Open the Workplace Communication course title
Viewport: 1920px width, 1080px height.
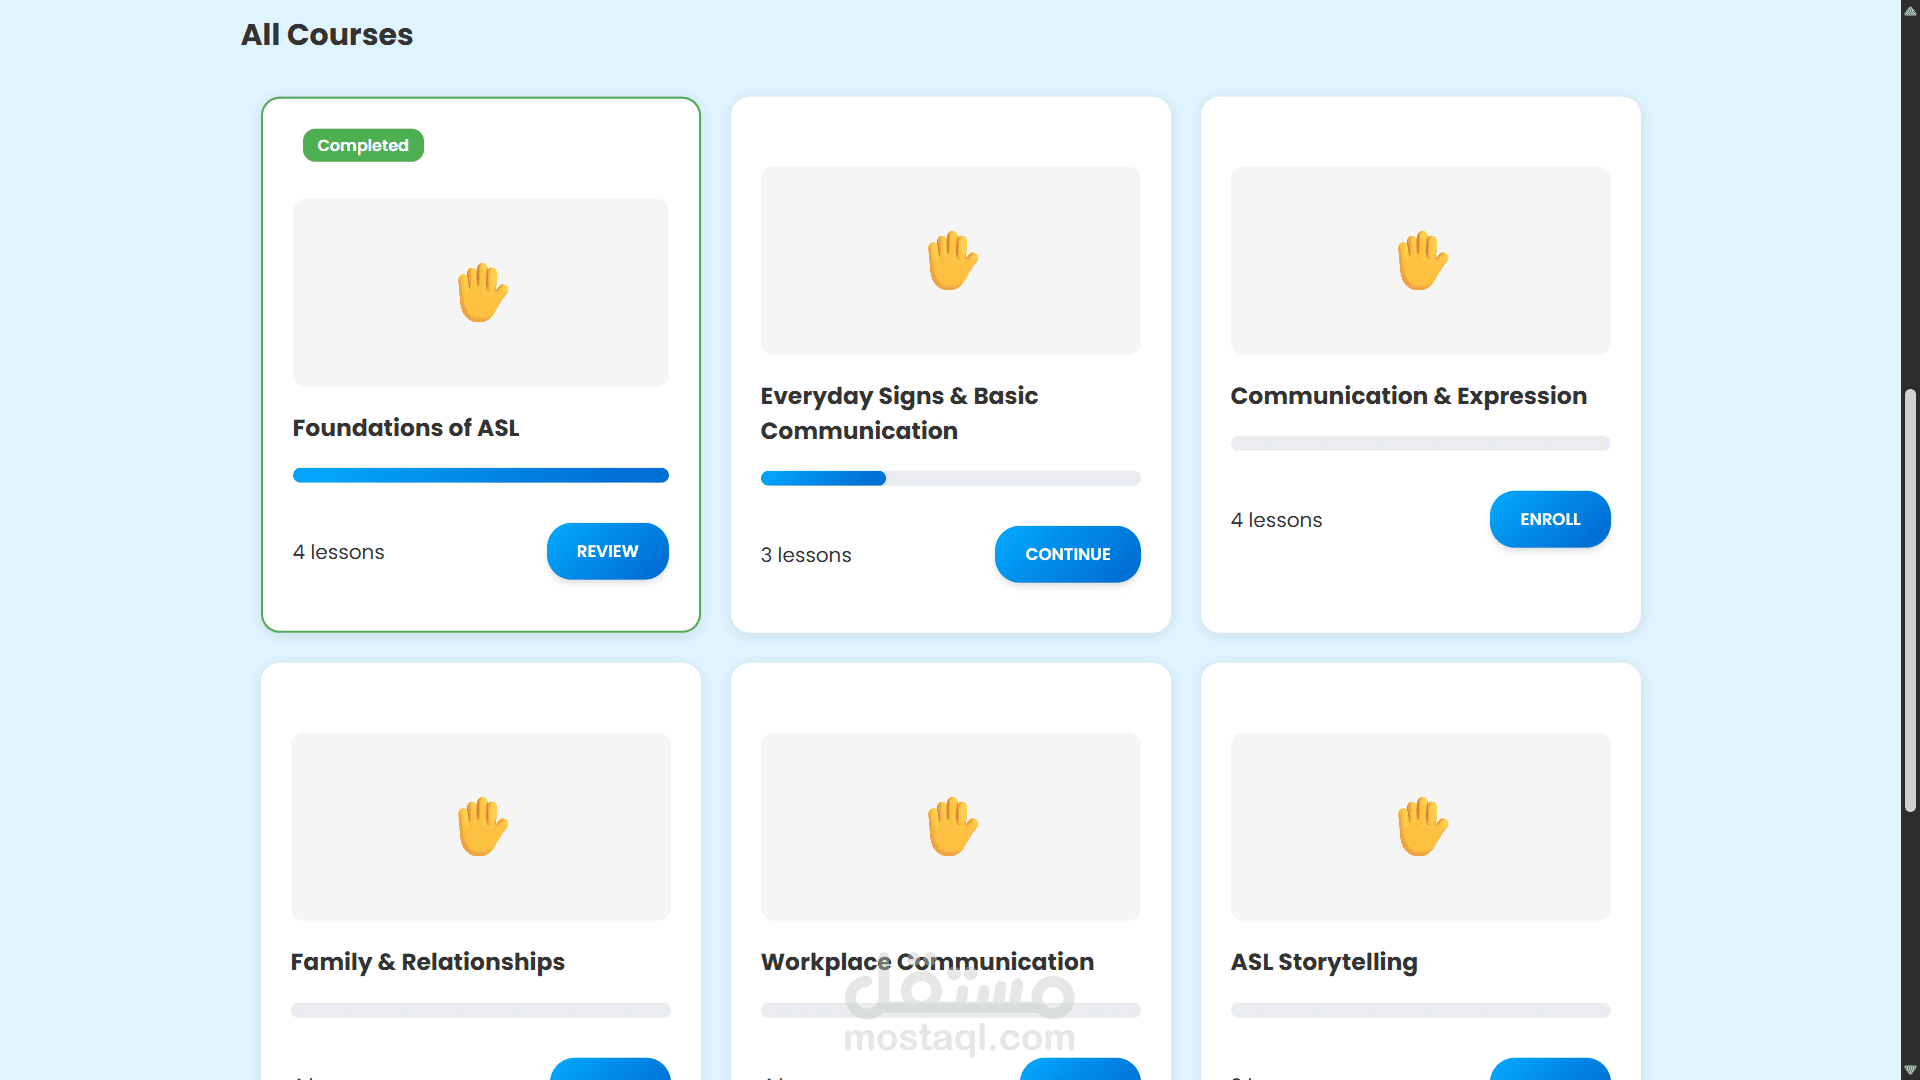926,962
